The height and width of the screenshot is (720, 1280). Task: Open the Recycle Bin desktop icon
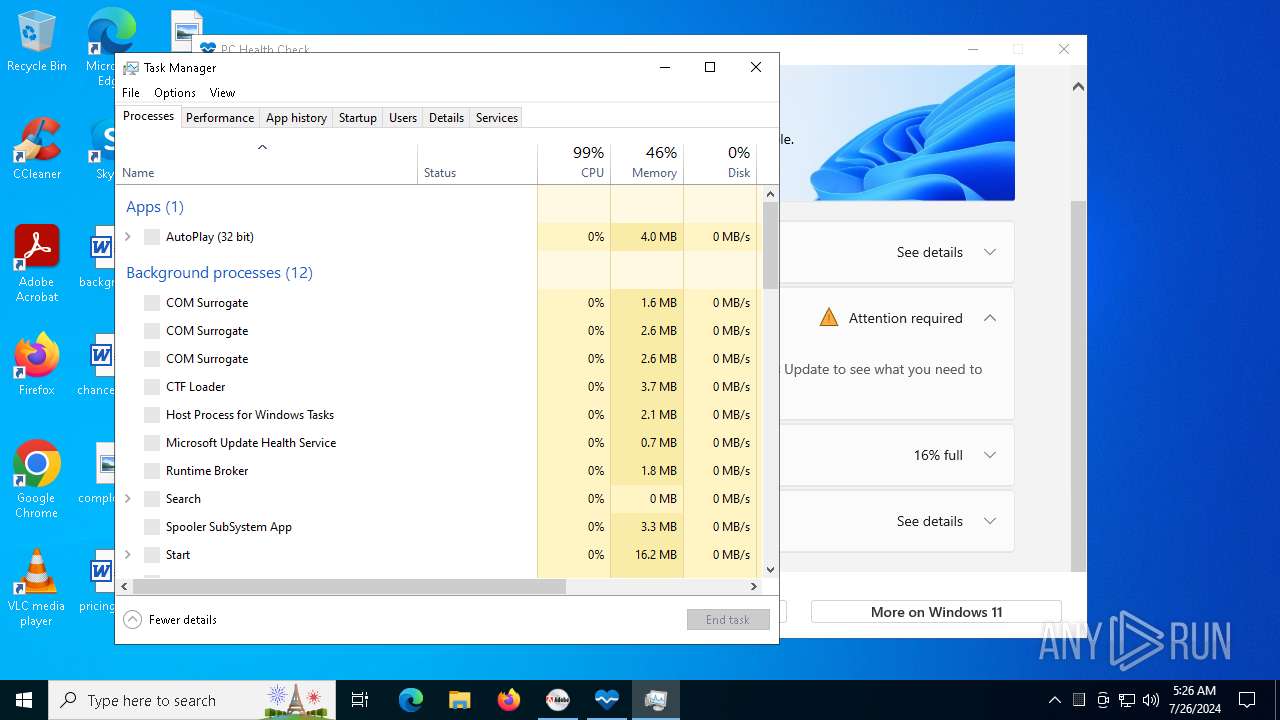(x=37, y=42)
